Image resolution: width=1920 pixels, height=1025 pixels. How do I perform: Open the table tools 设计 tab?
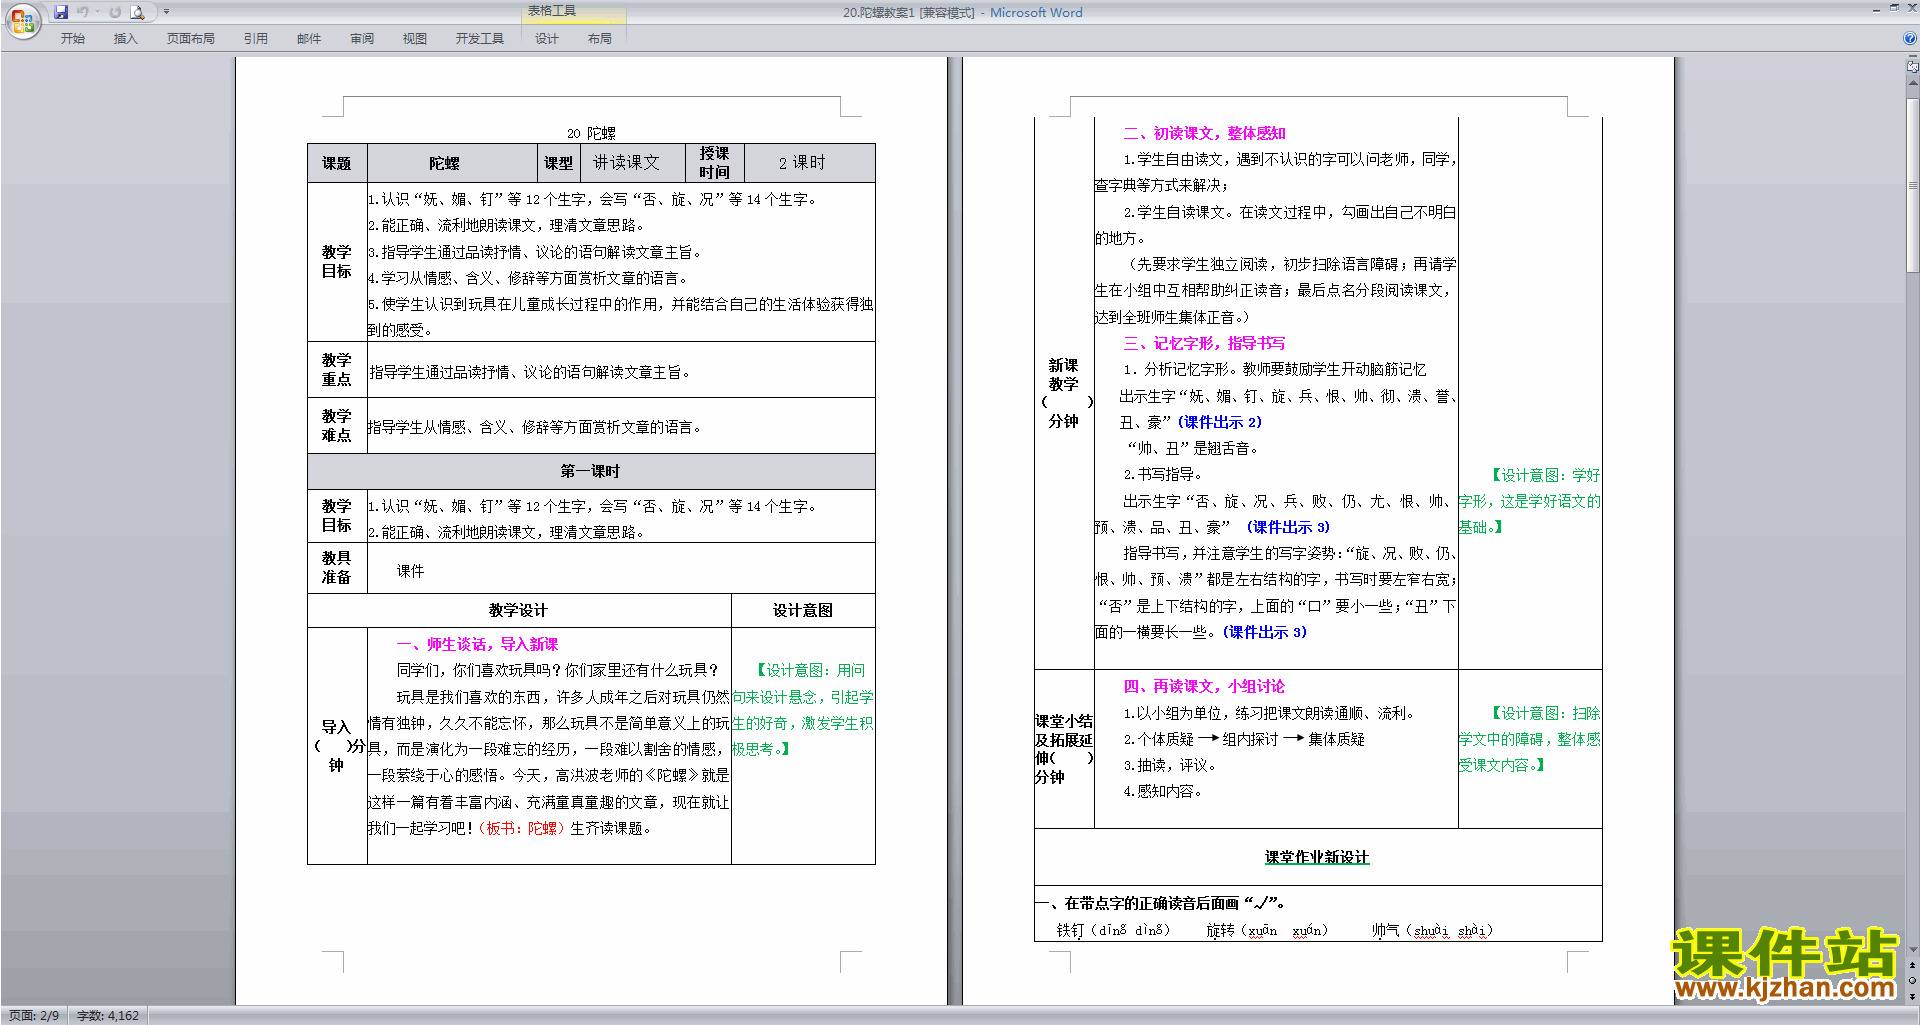(x=546, y=38)
